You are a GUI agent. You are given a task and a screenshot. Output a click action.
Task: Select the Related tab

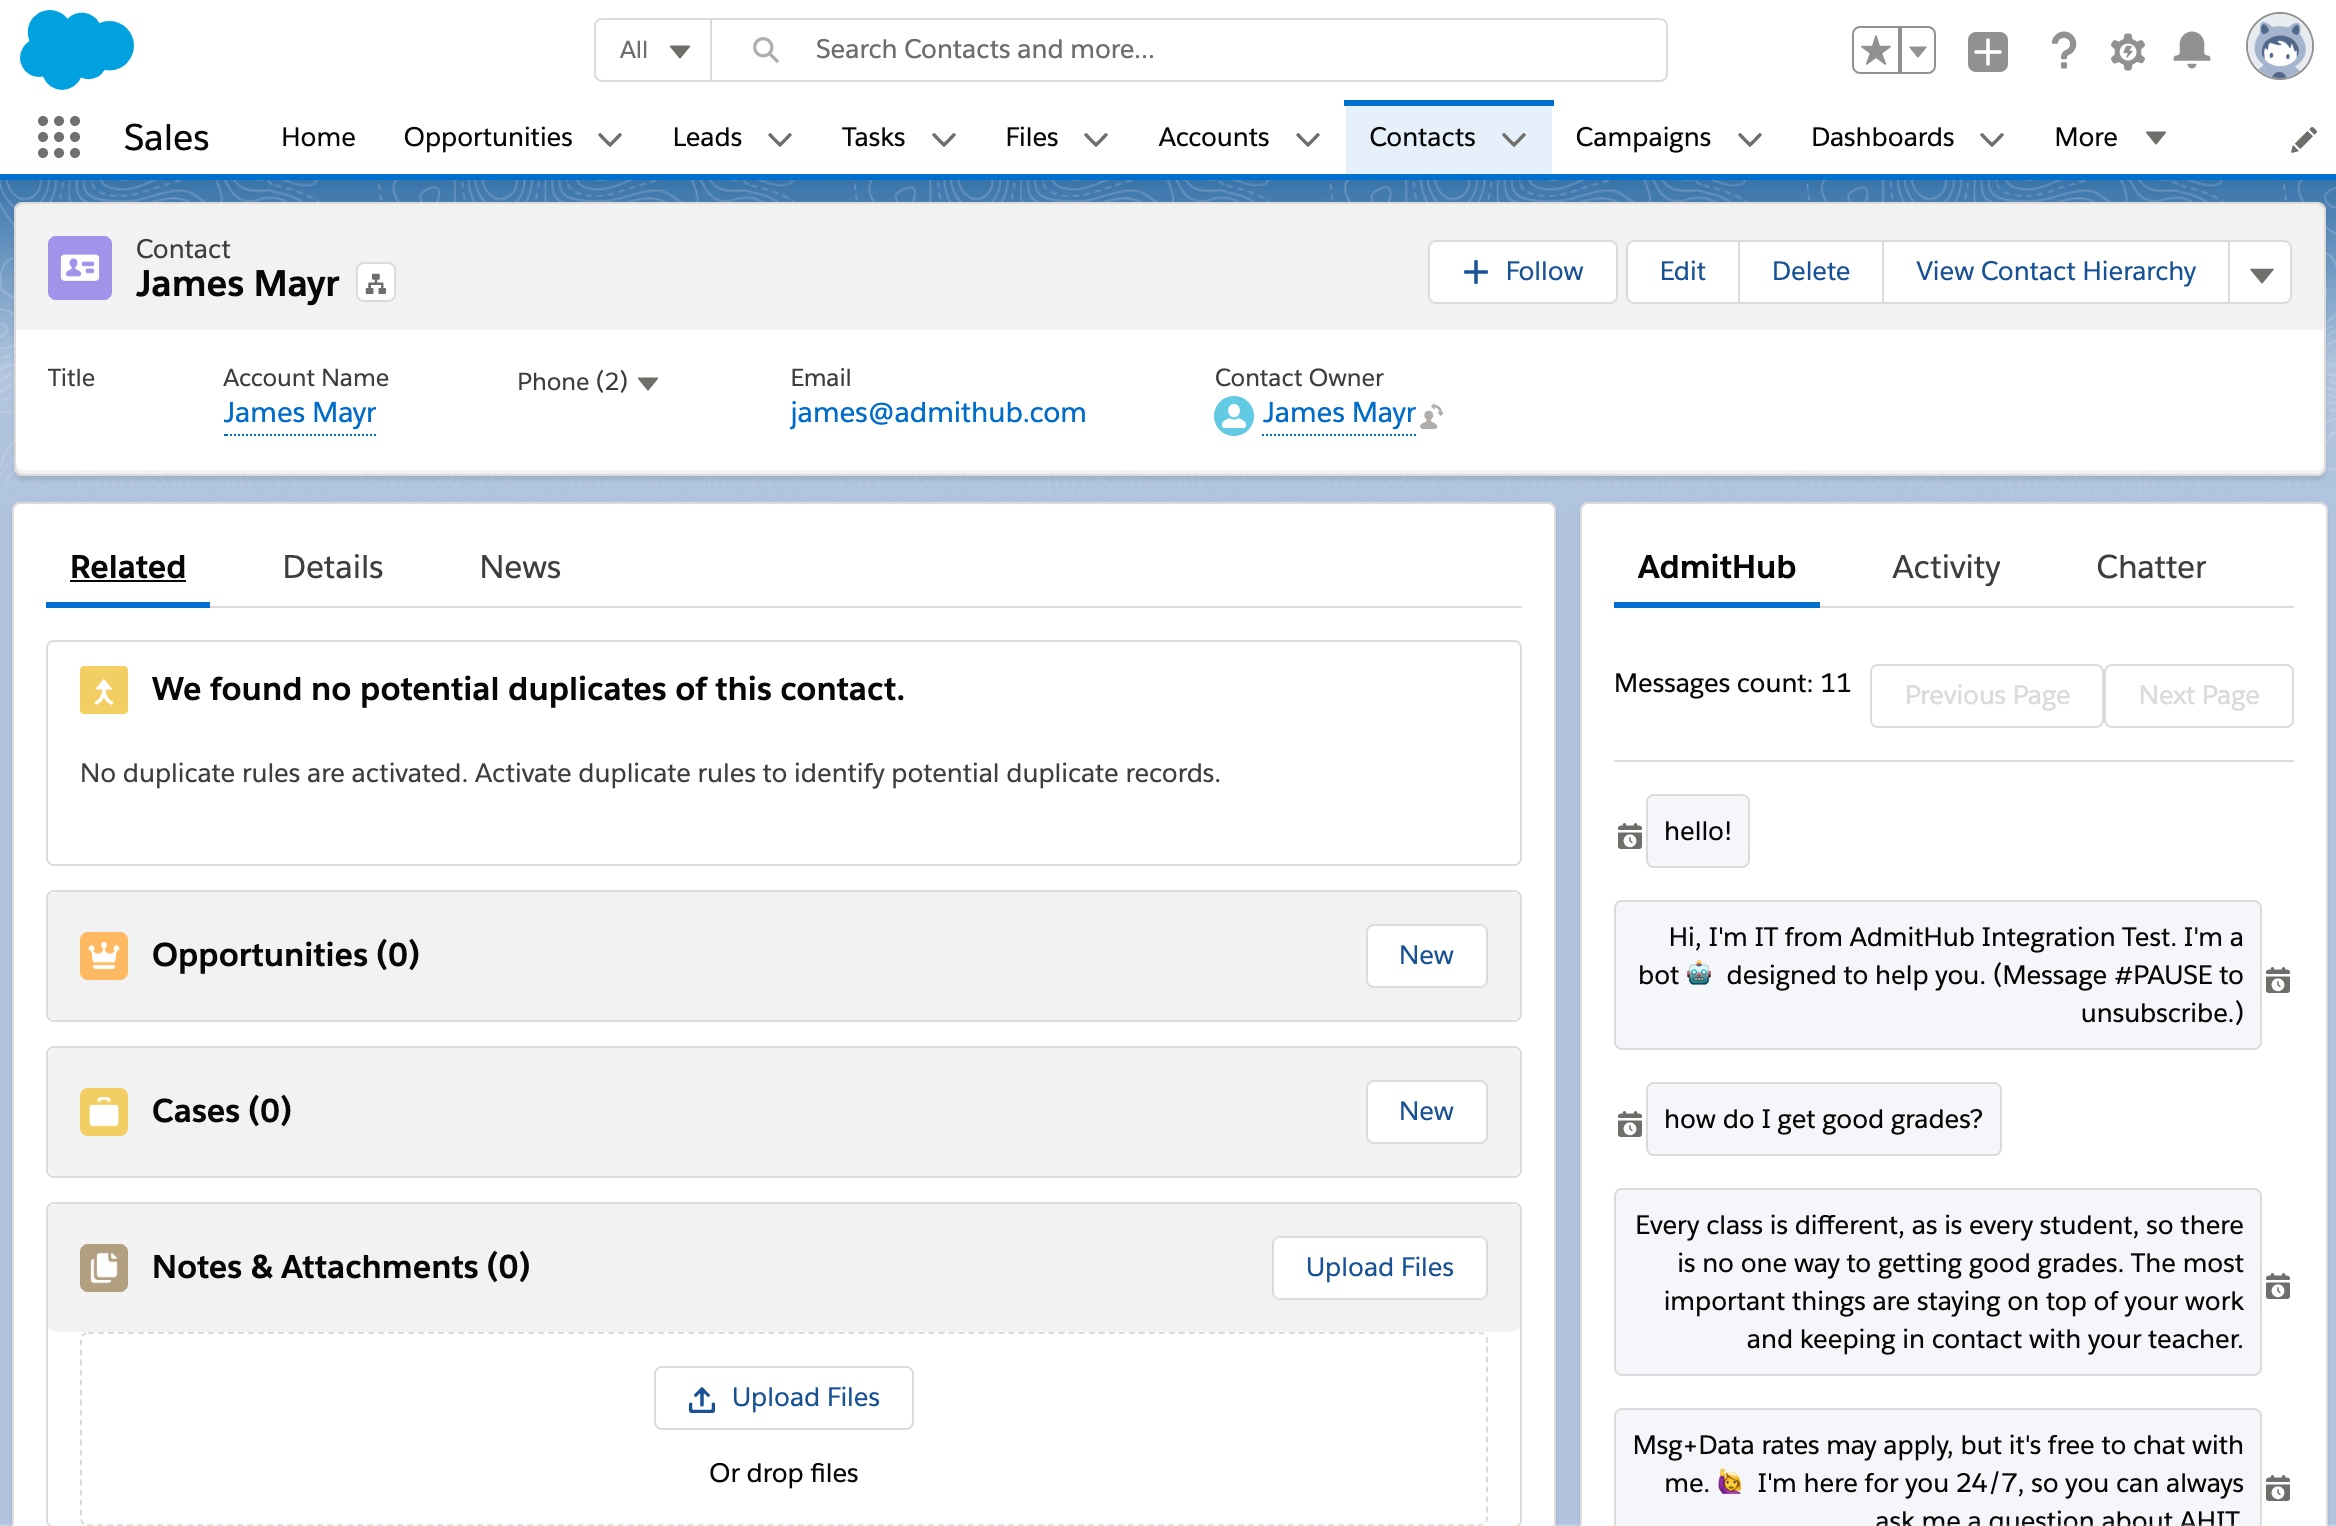point(128,567)
